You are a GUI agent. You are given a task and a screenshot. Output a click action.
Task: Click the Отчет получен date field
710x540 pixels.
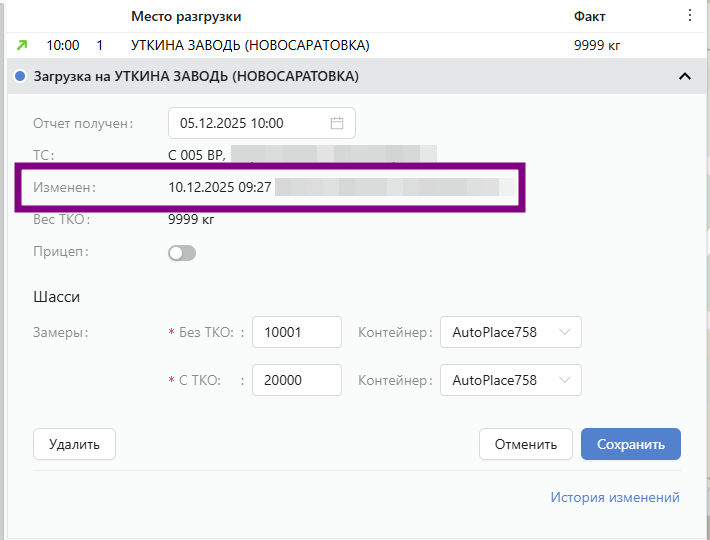tap(250, 123)
